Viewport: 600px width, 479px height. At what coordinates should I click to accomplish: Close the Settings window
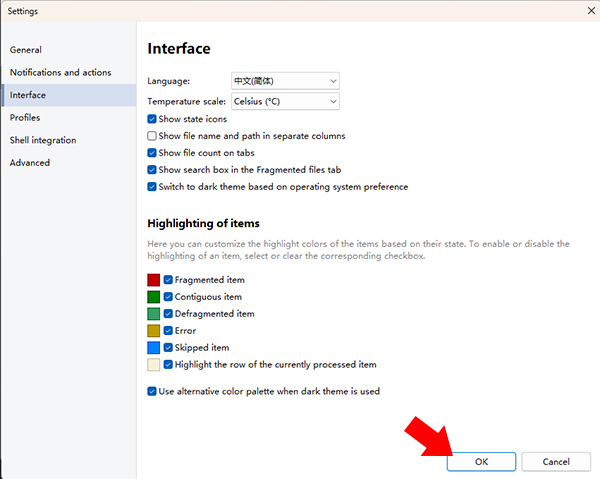587,9
